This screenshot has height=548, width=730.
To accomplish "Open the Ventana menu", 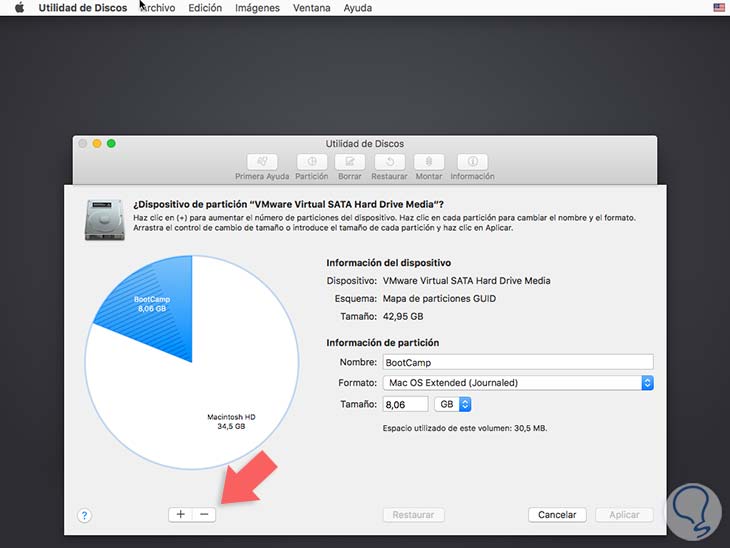I will 311,8.
